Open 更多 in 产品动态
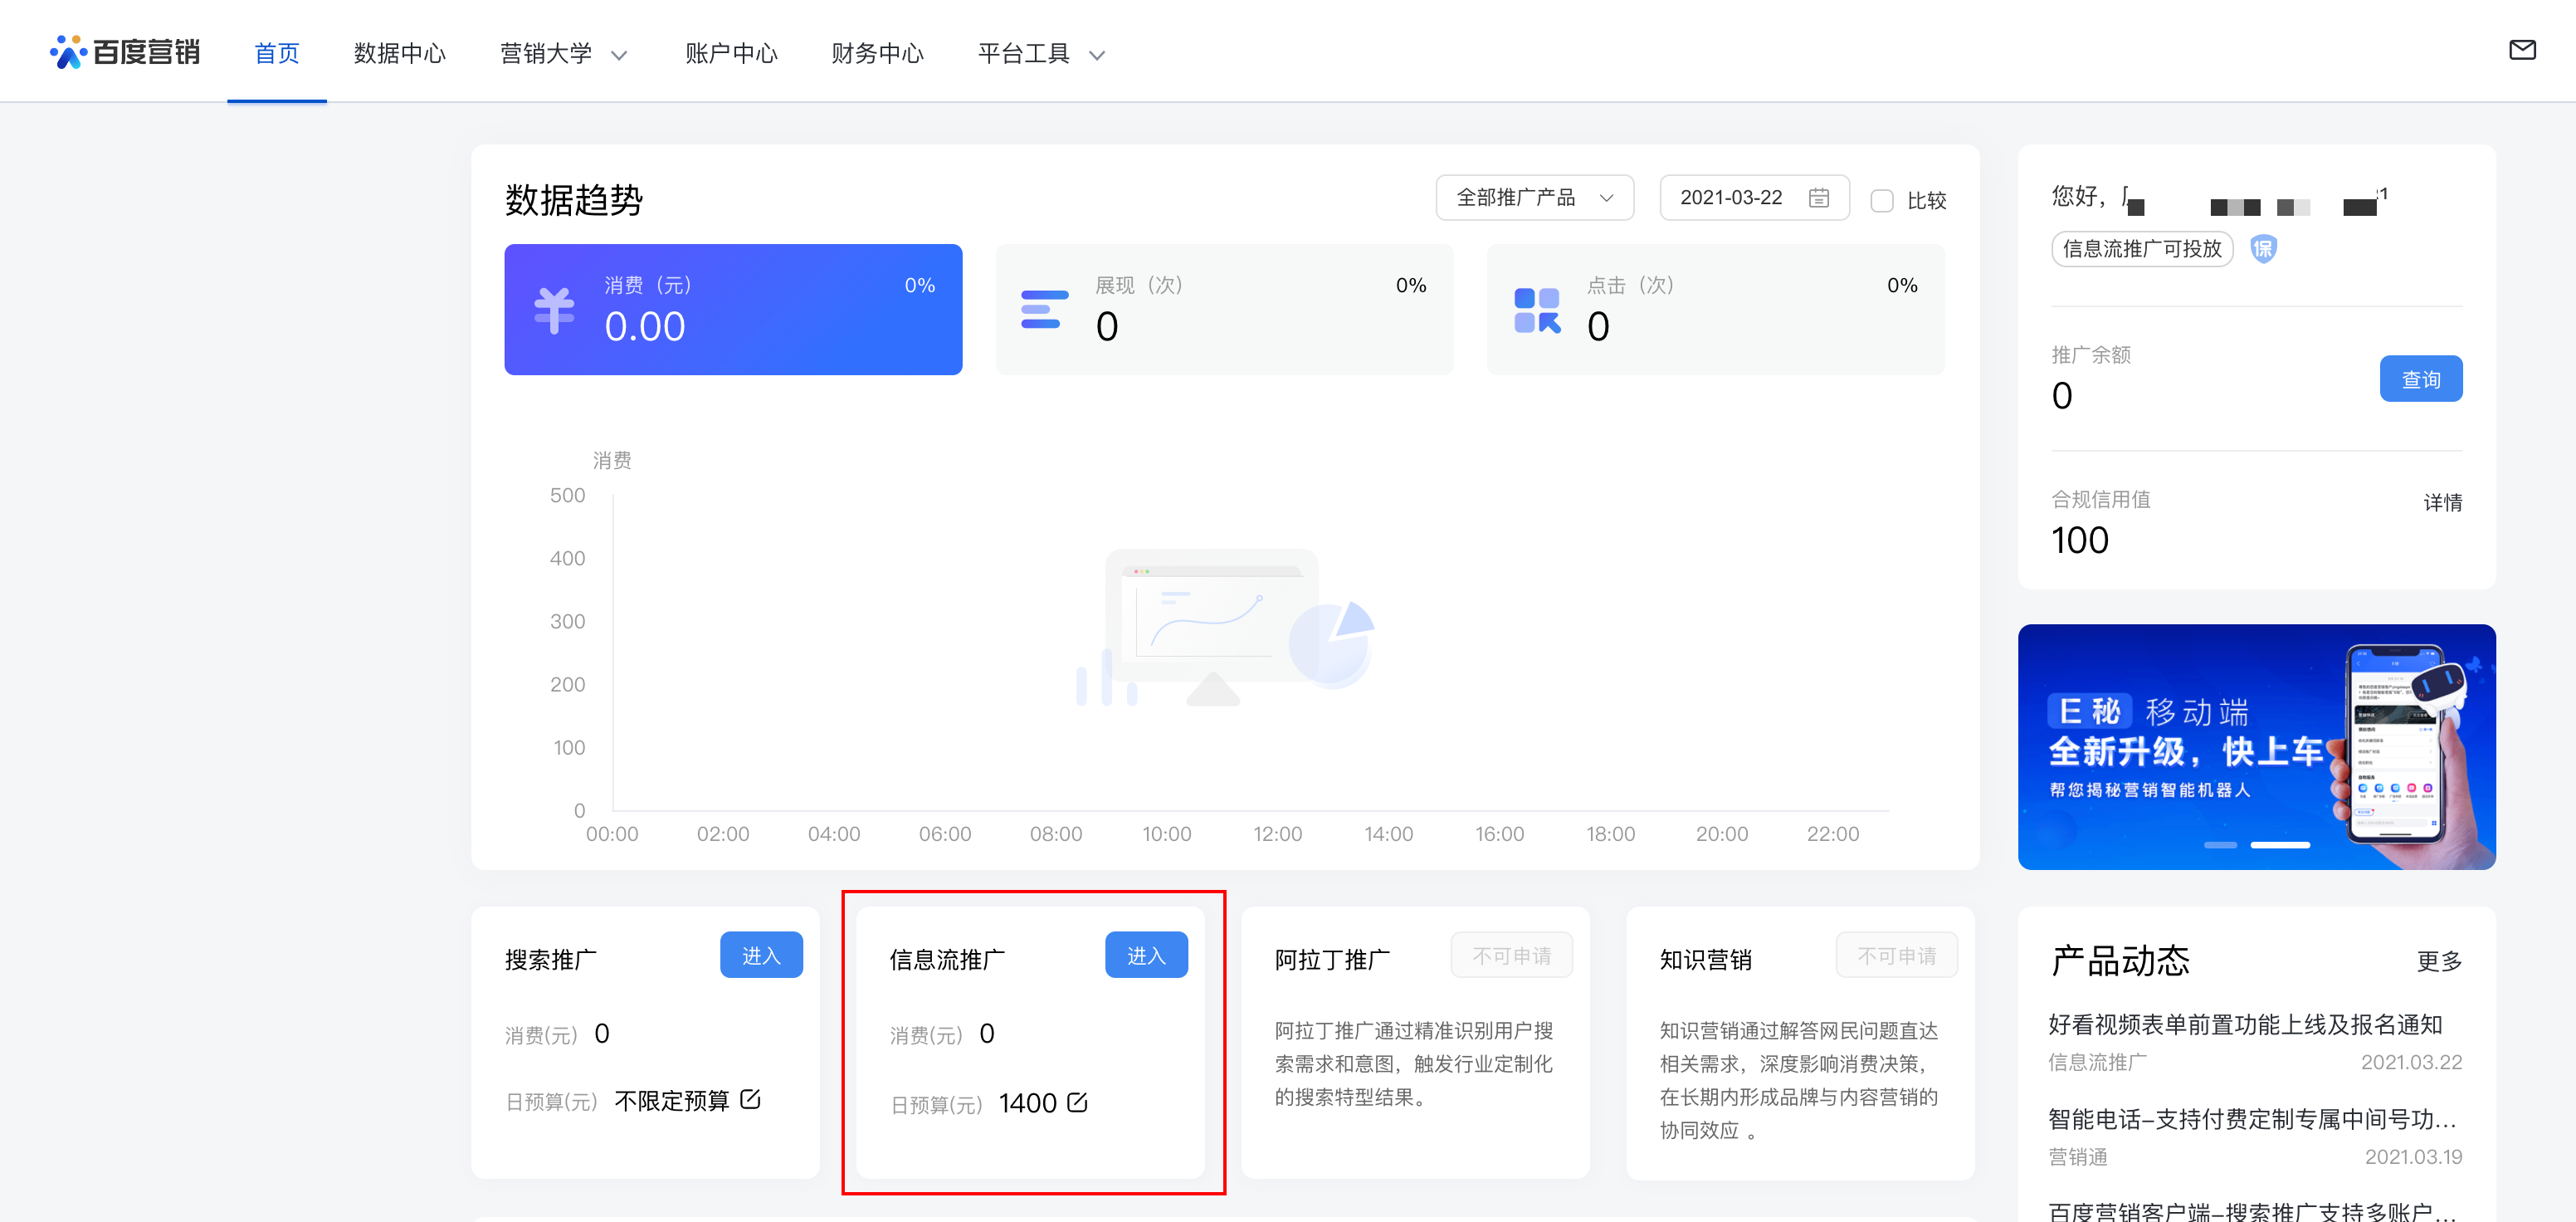Image resolution: width=2576 pixels, height=1222 pixels. 2439,961
